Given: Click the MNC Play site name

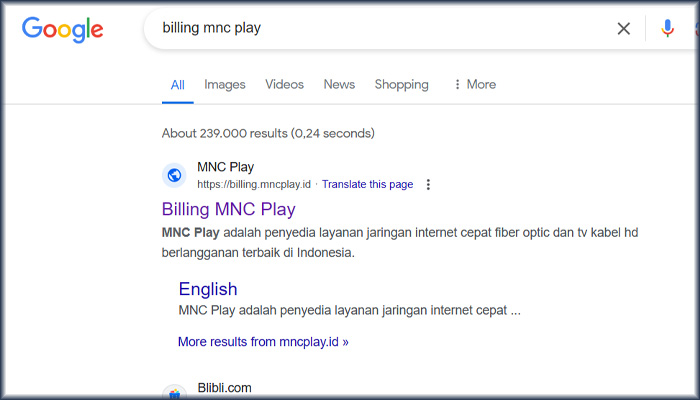Looking at the screenshot, I should pyautogui.click(x=225, y=167).
